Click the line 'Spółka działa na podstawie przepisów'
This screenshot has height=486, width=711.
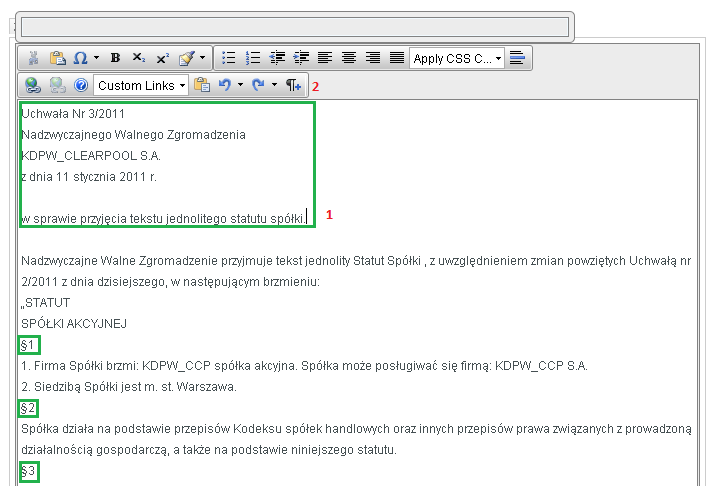(x=356, y=428)
